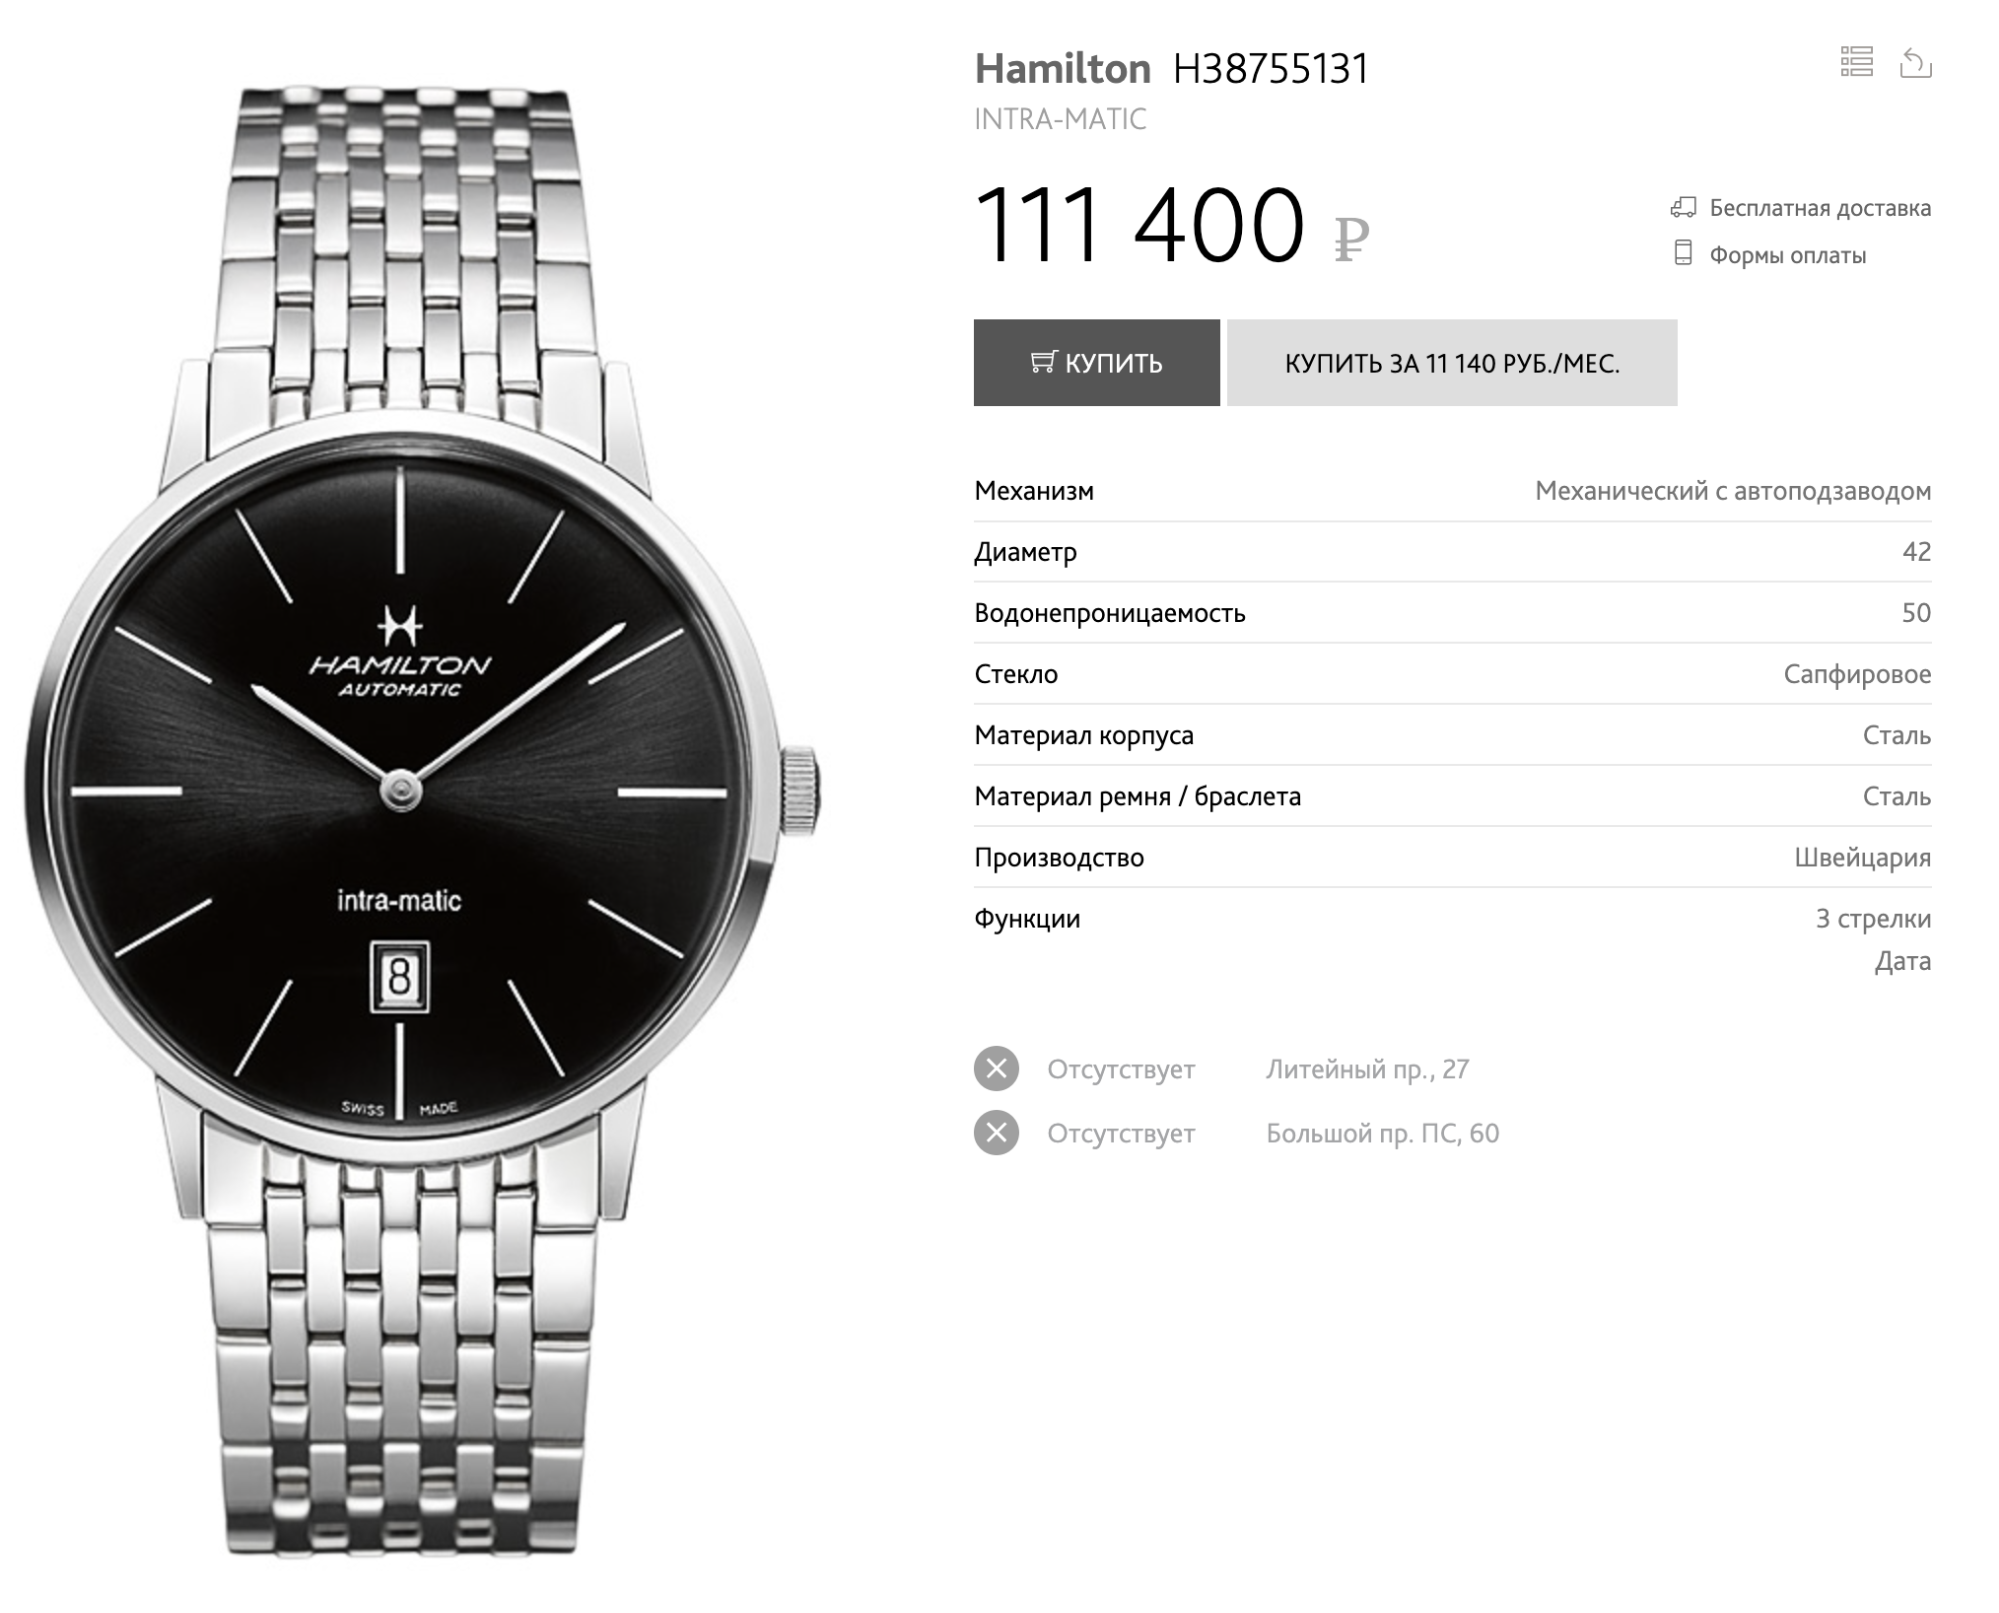Buy in installments for 11 140 руб./мес.
This screenshot has width=1999, height=1613.
[x=1451, y=363]
